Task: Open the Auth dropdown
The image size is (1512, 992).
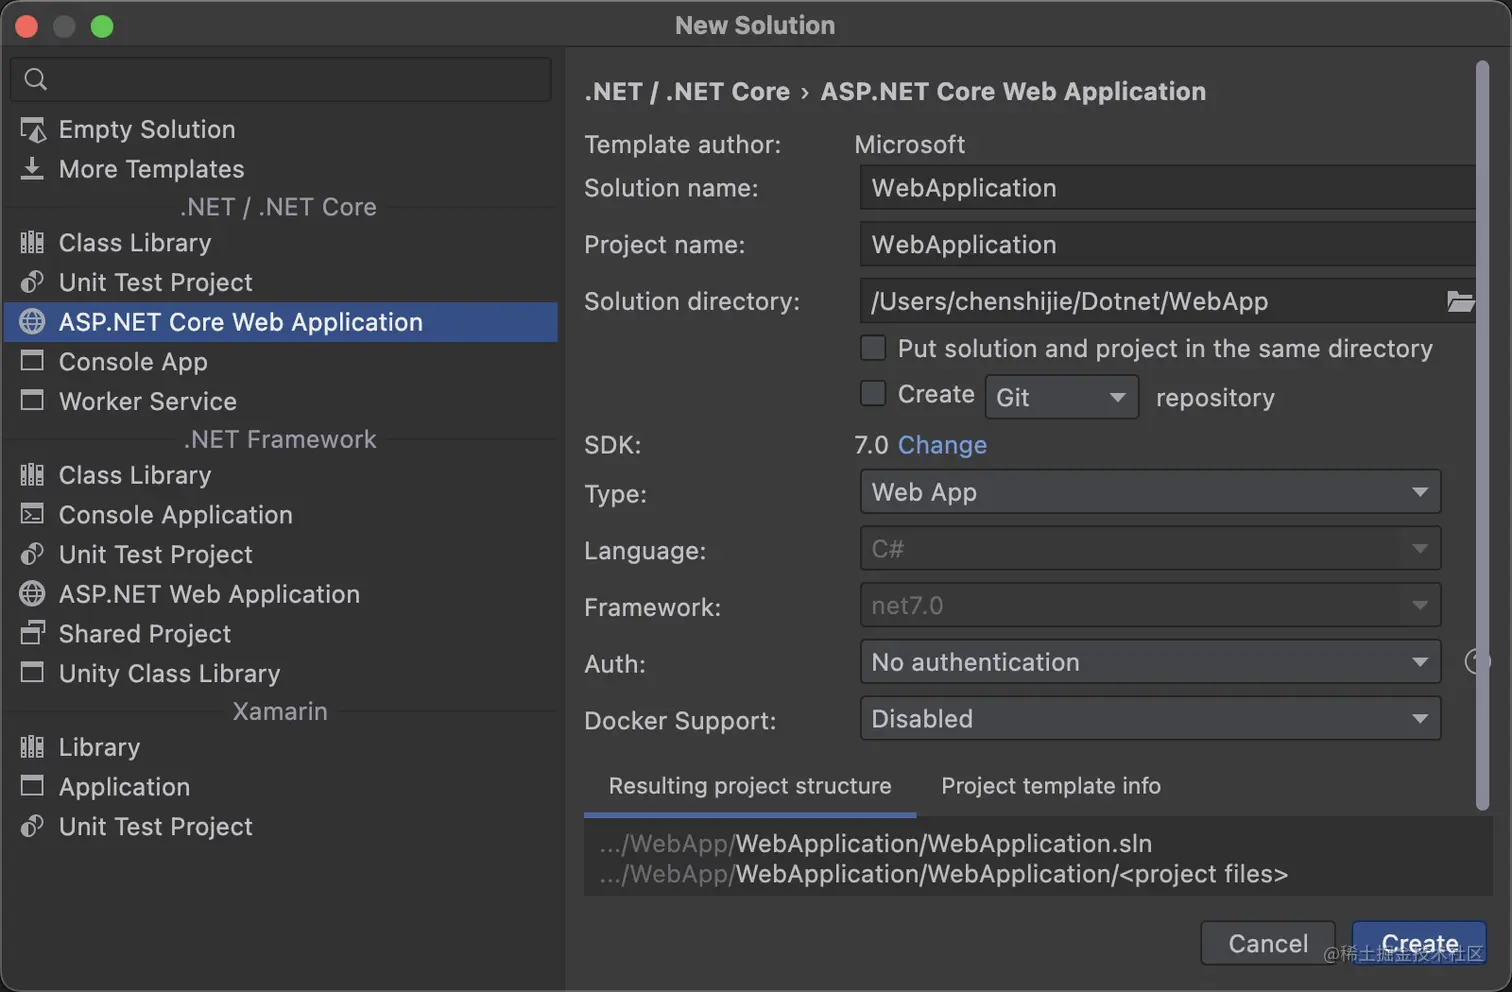Action: (1149, 662)
